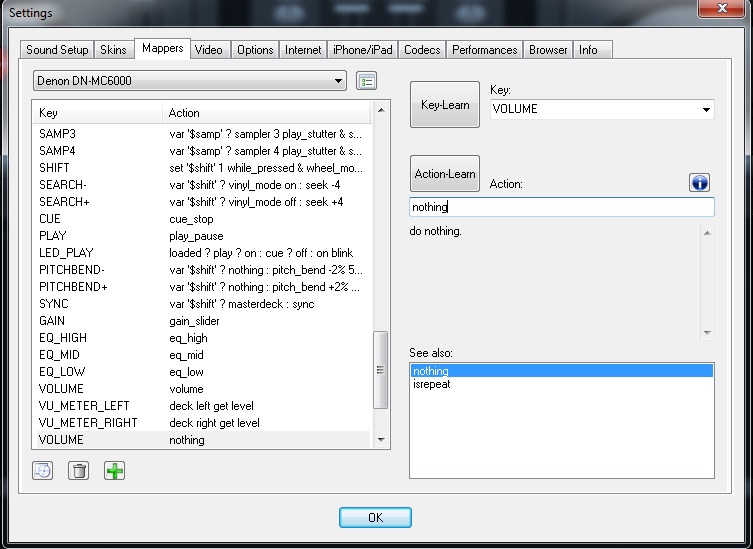Select the EQ_LOW mapping row
The height and width of the screenshot is (549, 753).
click(204, 372)
